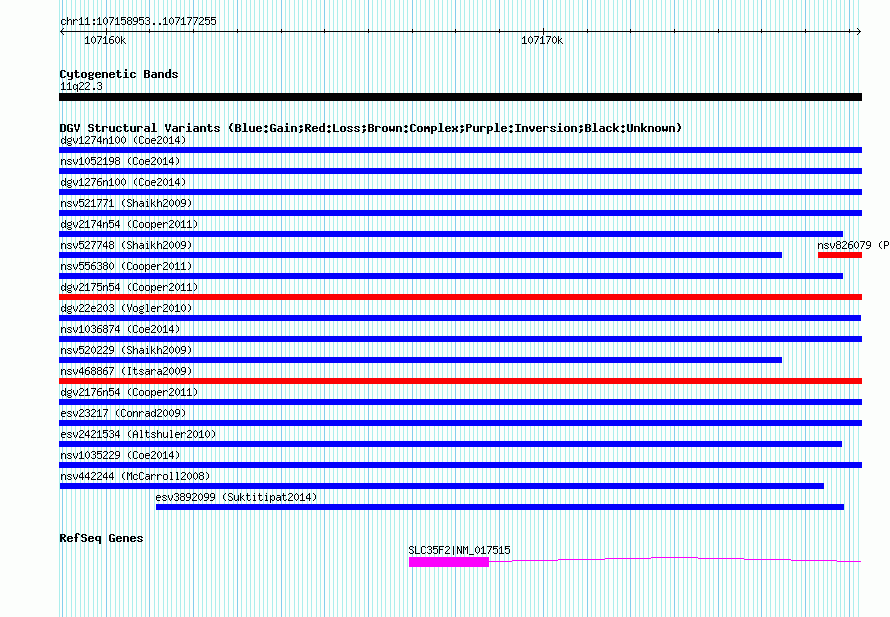
Task: Select the dgv1274n100 (Coe2014) variant label
Action: pyautogui.click(x=122, y=140)
